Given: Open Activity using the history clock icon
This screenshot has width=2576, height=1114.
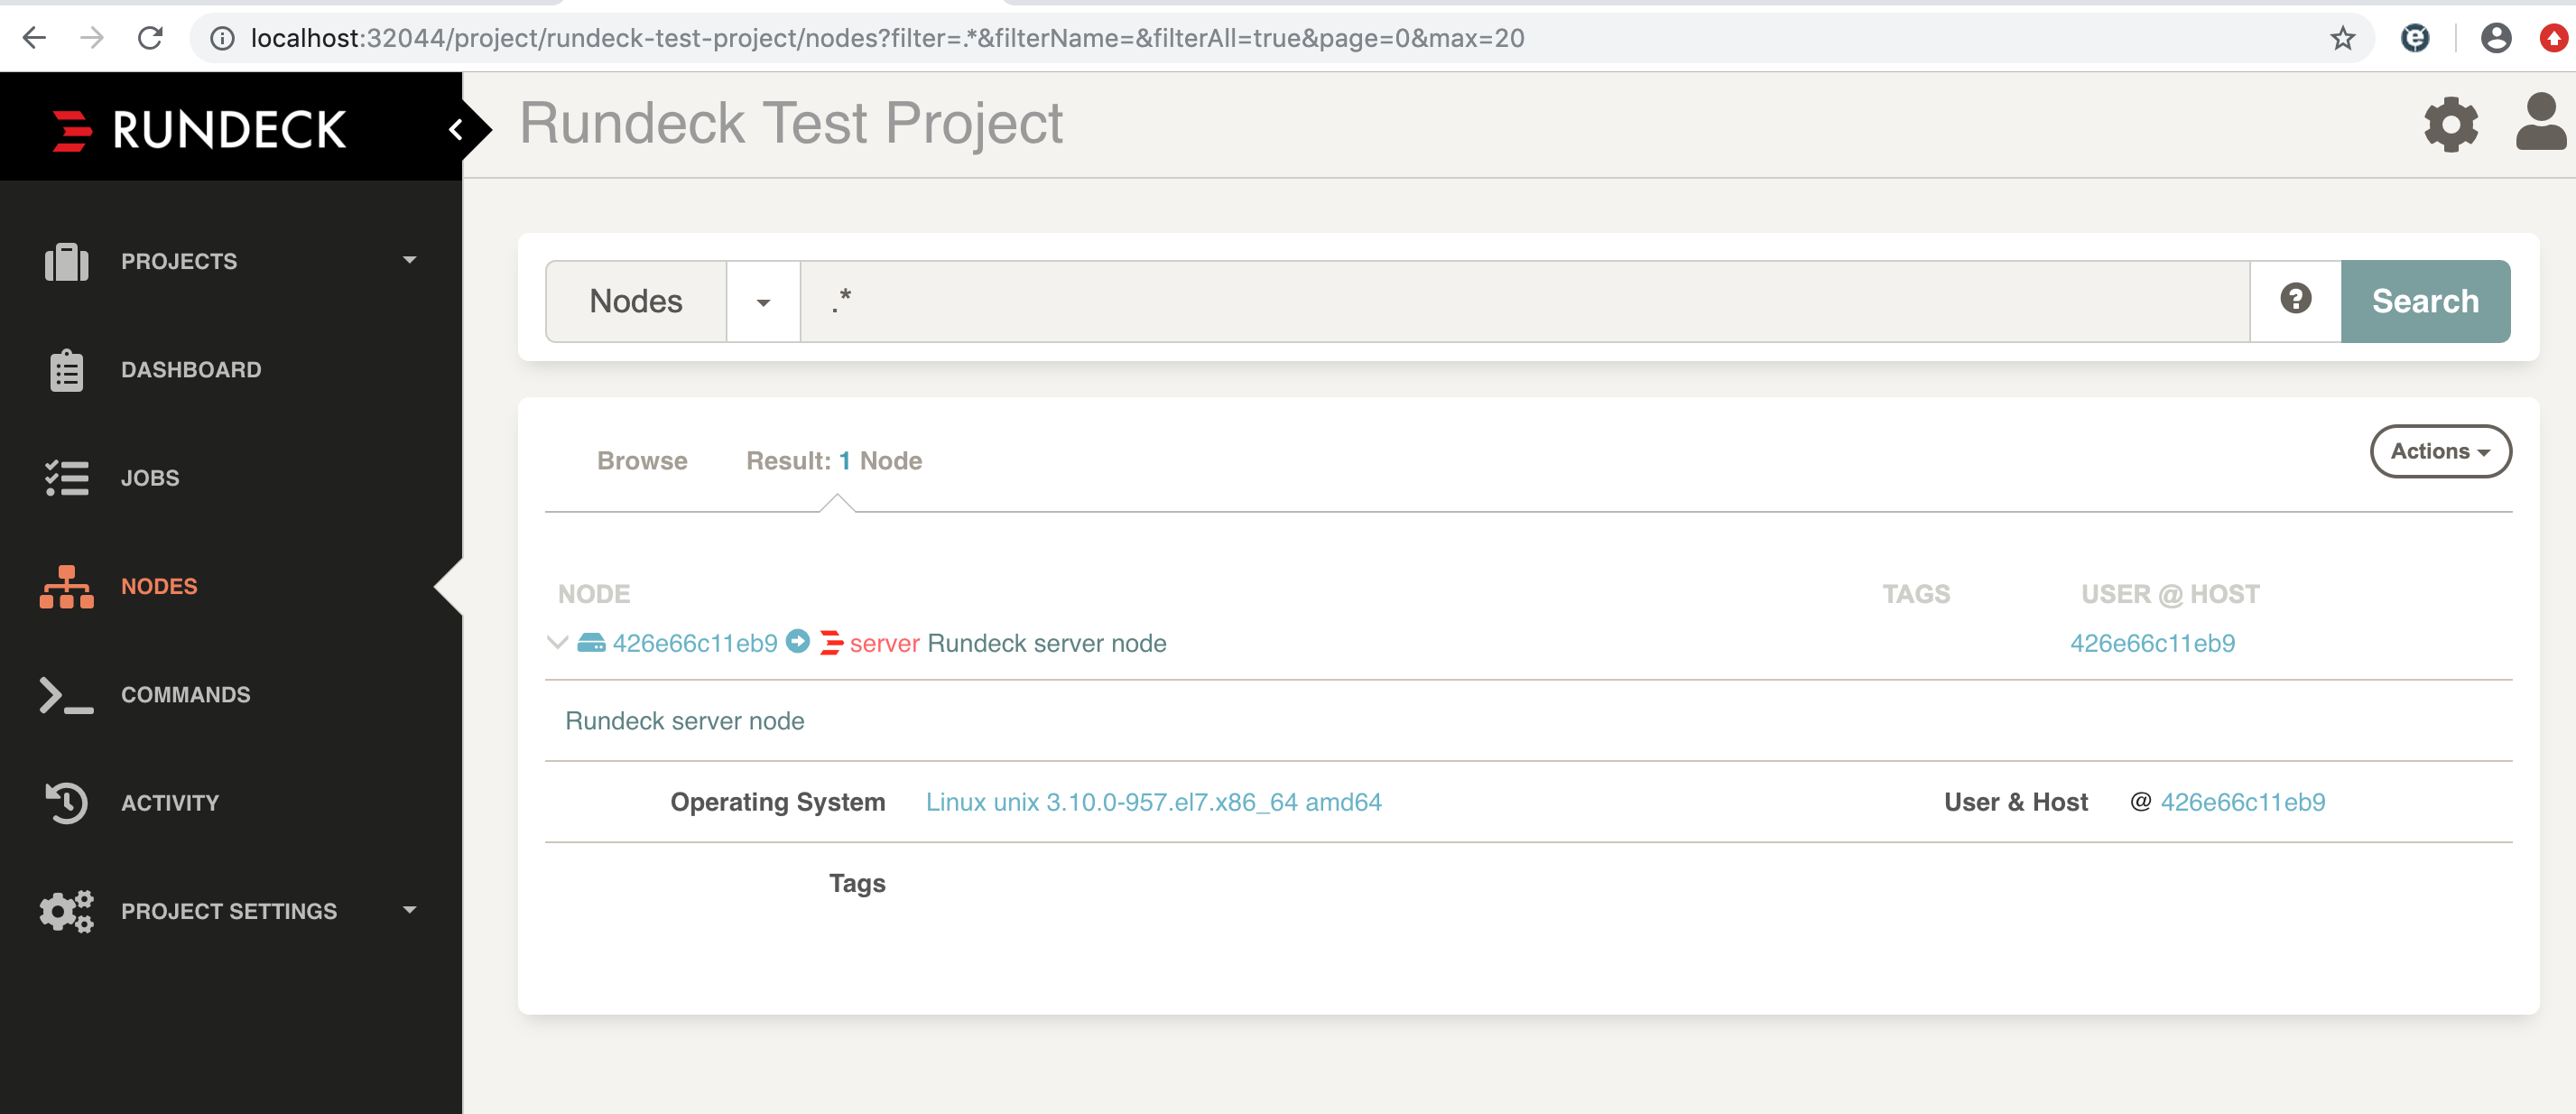Looking at the screenshot, I should (65, 802).
